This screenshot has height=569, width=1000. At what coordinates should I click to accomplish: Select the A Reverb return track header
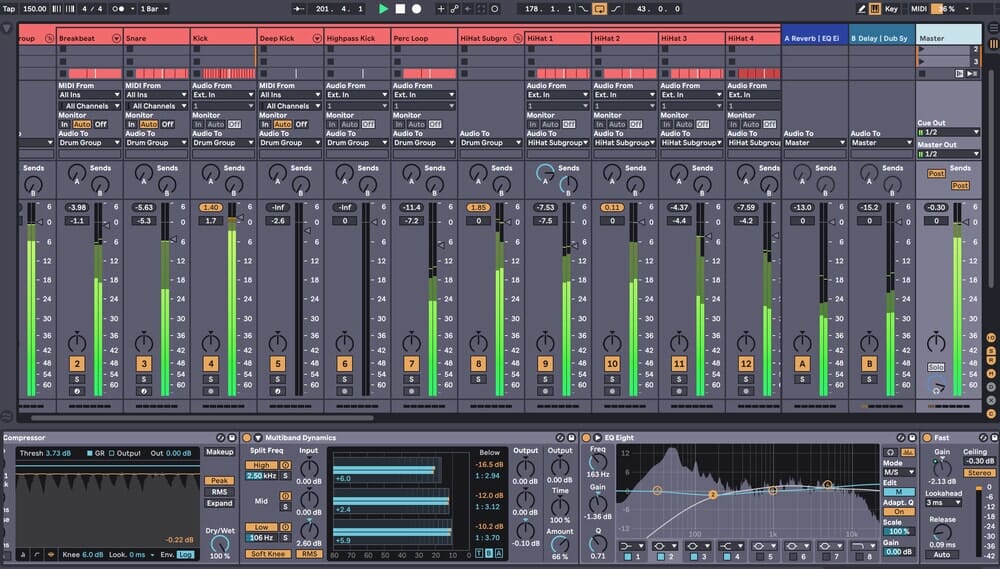(x=814, y=37)
